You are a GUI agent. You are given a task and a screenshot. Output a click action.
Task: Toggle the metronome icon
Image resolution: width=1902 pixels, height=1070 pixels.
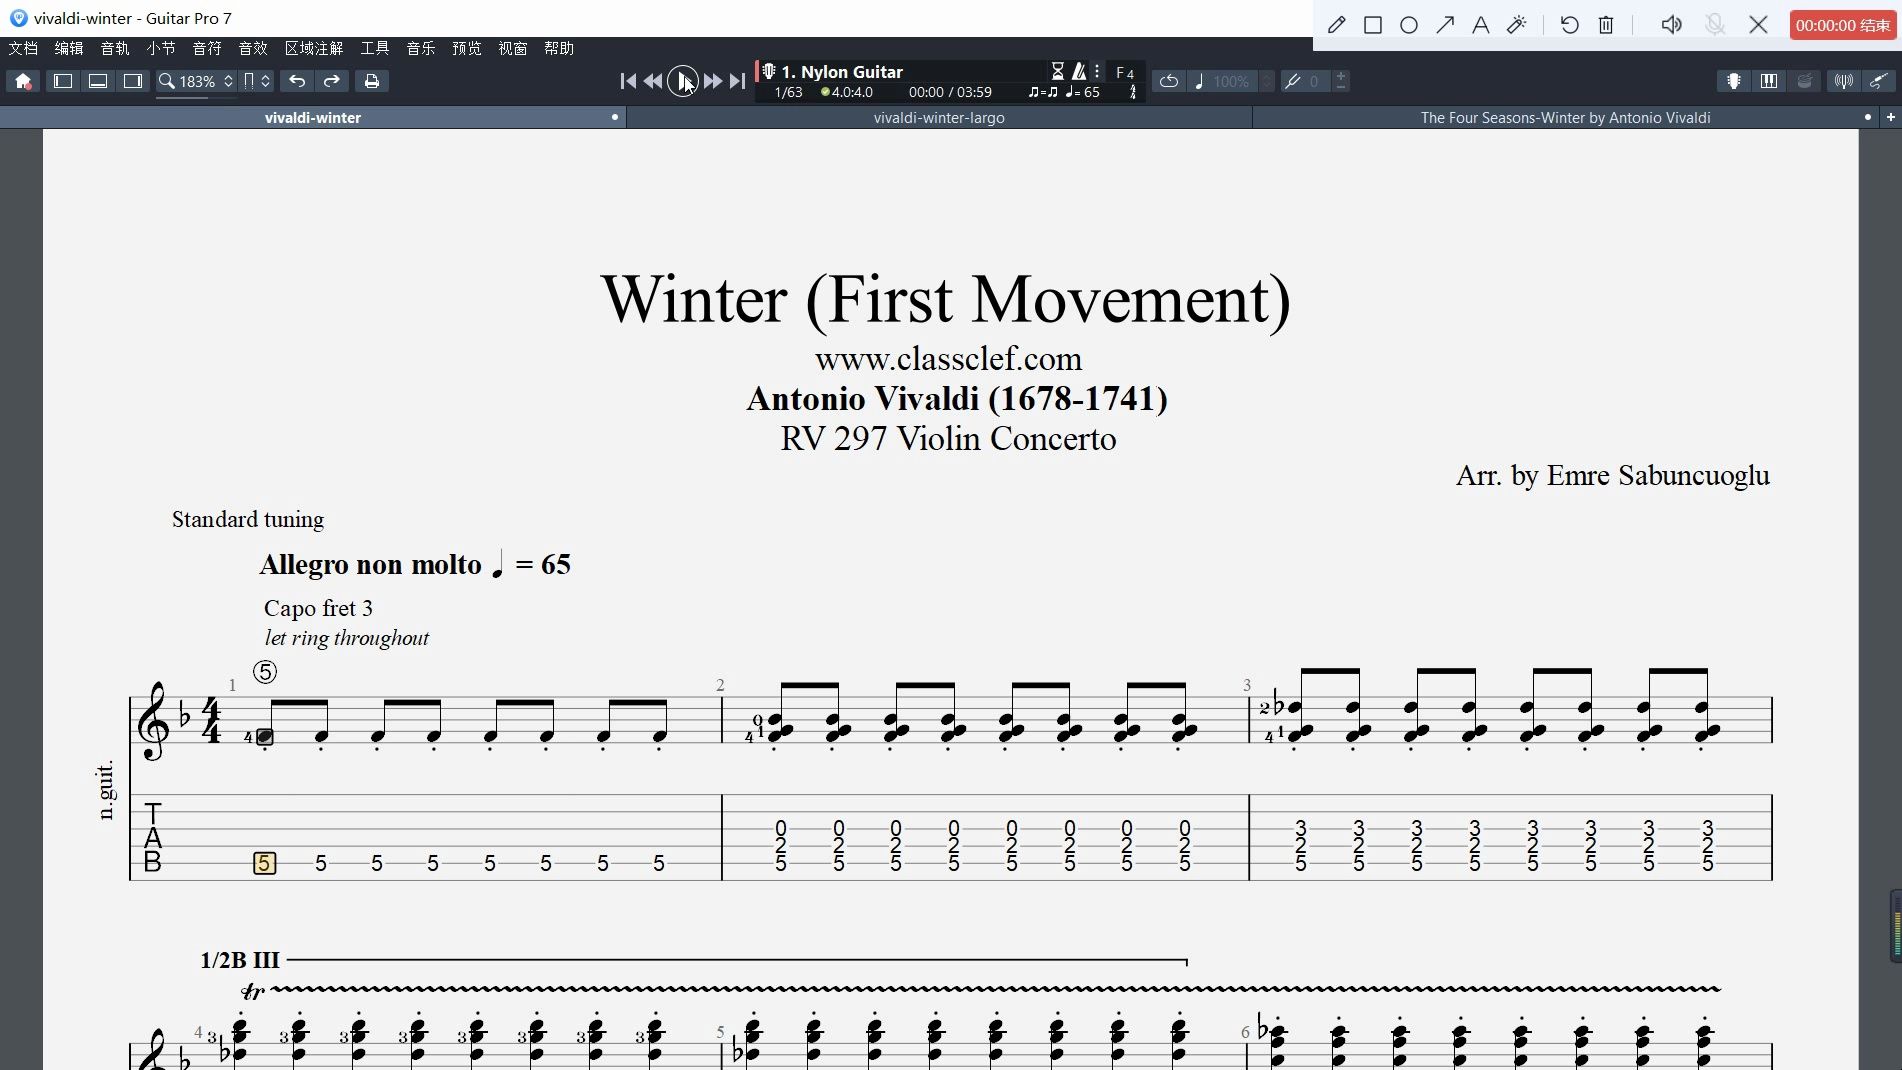coord(1079,71)
